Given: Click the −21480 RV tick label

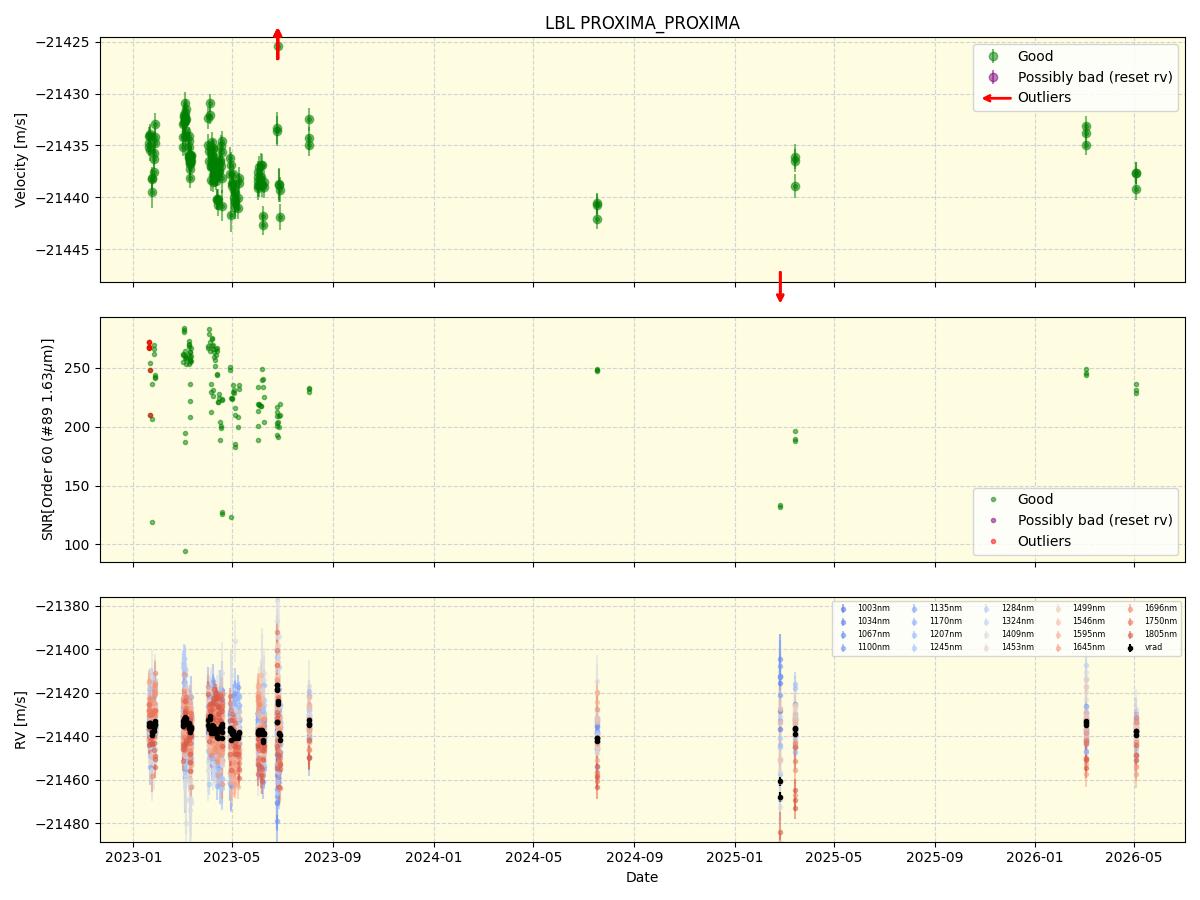Looking at the screenshot, I should pyautogui.click(x=64, y=824).
